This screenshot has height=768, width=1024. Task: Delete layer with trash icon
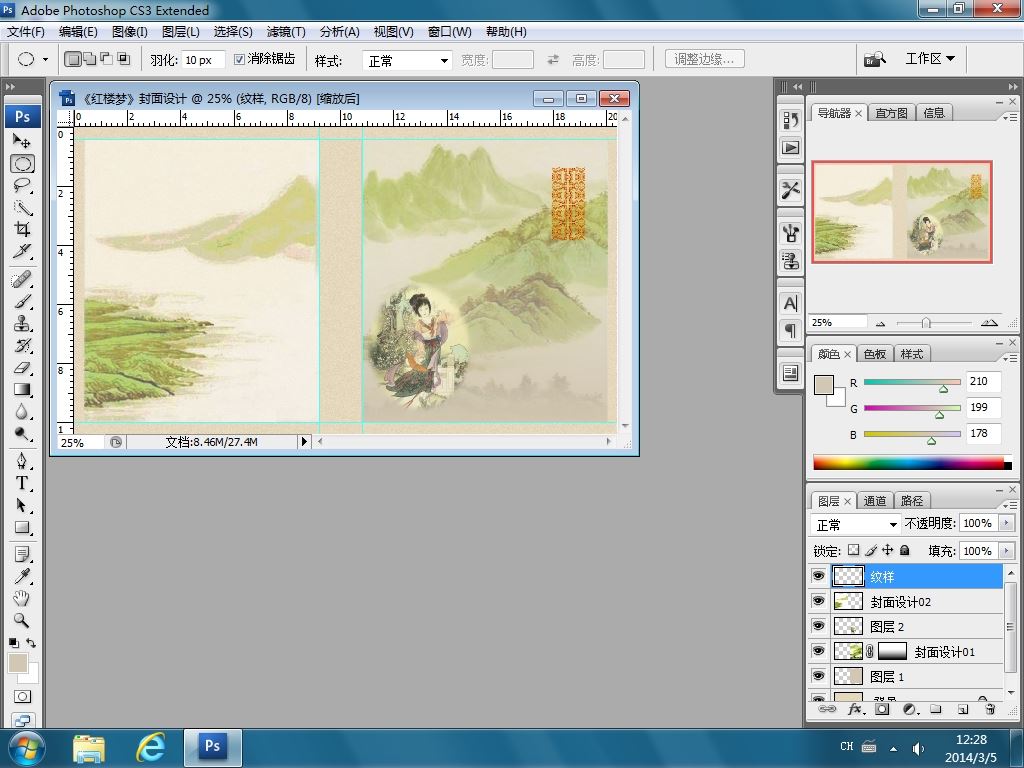pyautogui.click(x=990, y=709)
